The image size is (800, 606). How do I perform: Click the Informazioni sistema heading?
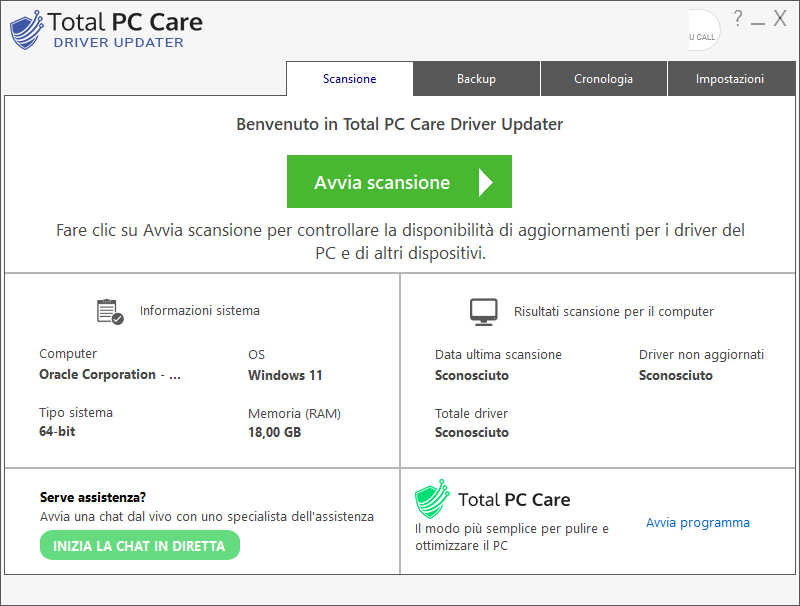click(200, 311)
